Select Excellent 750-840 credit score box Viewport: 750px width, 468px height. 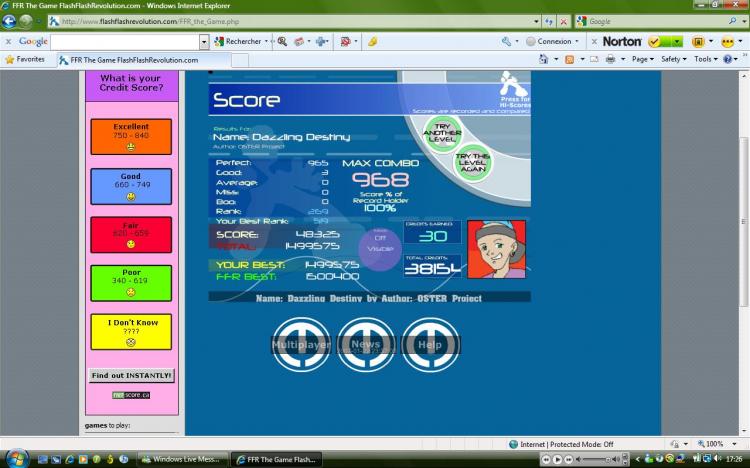click(x=131, y=137)
